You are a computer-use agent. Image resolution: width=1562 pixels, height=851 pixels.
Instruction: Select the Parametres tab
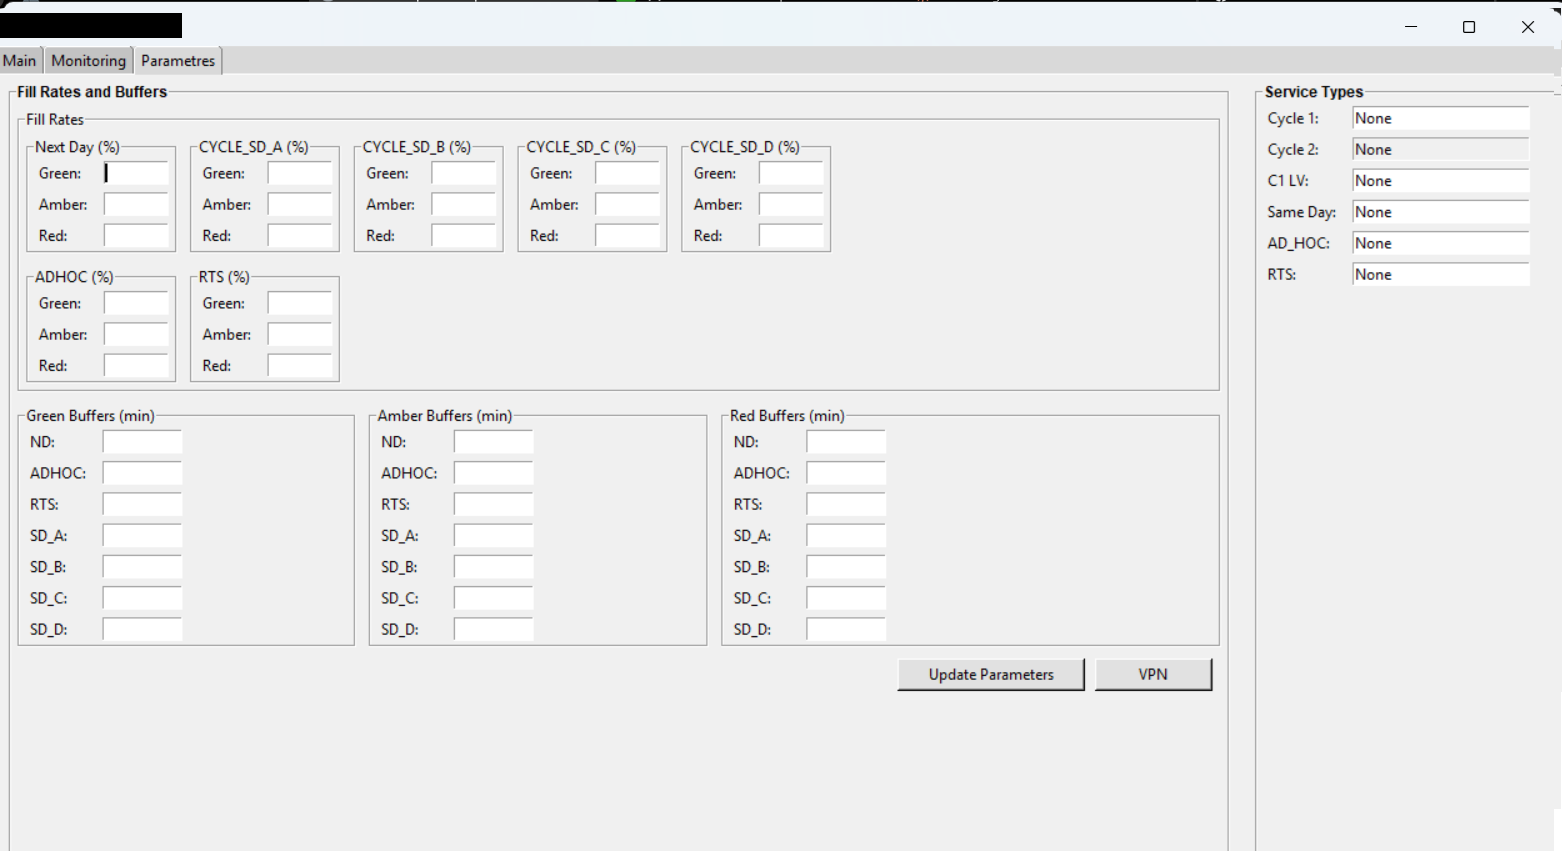pyautogui.click(x=178, y=61)
